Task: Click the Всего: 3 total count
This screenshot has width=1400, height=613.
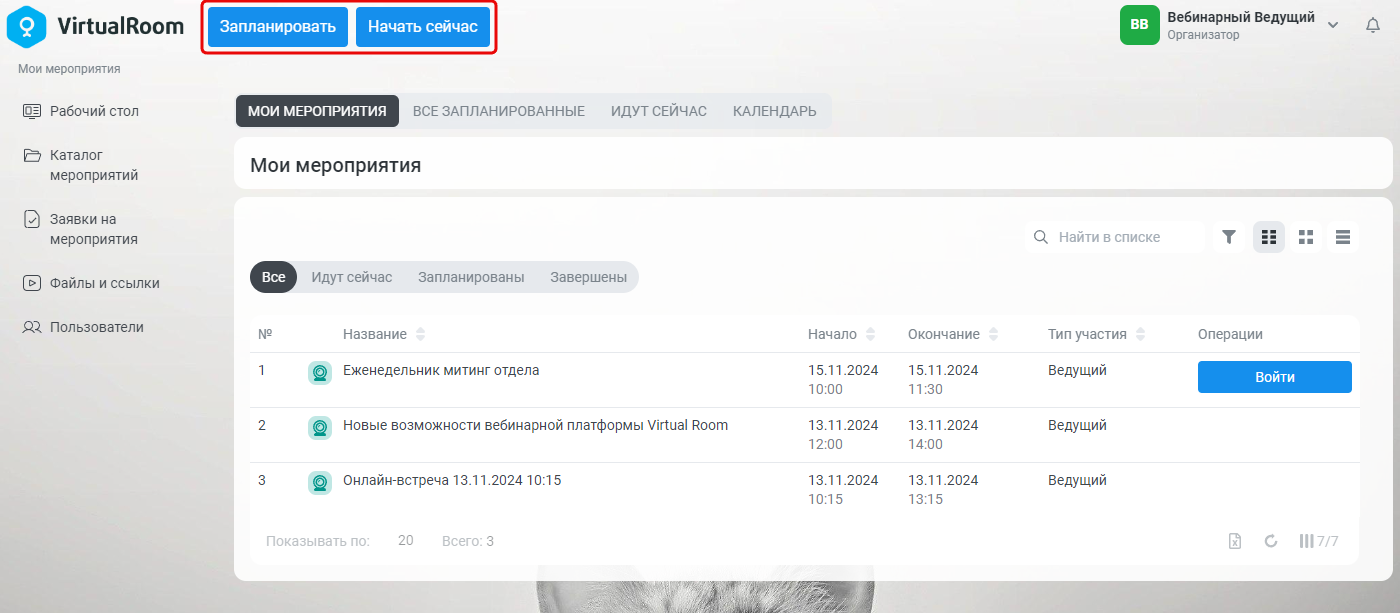Action: [x=468, y=541]
